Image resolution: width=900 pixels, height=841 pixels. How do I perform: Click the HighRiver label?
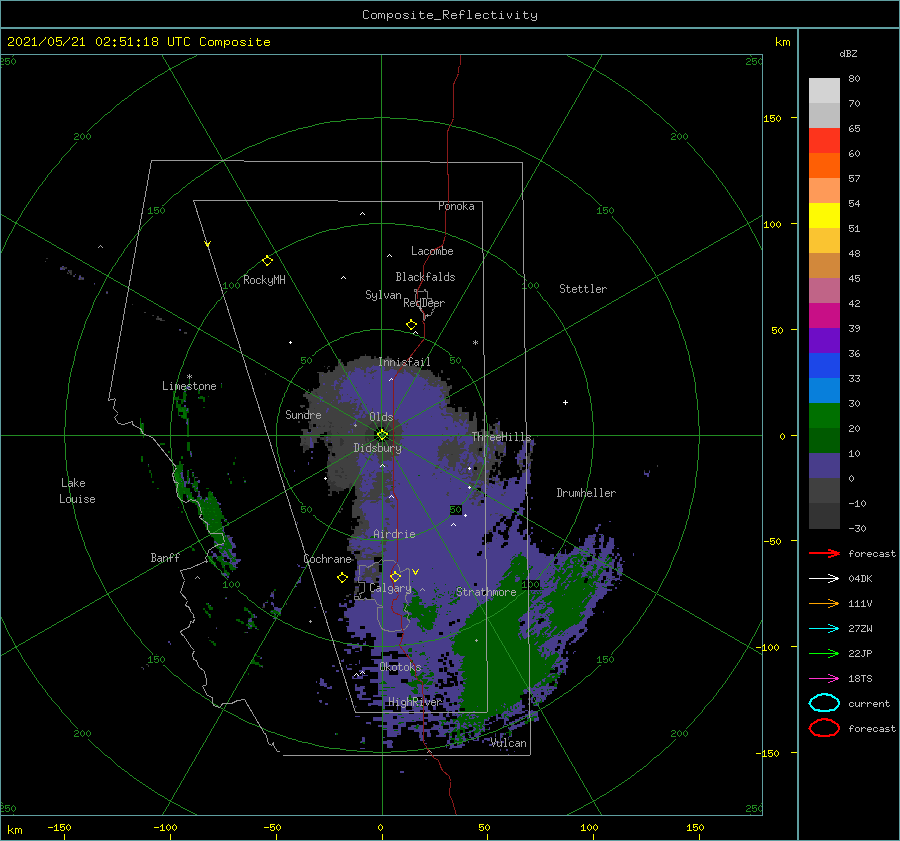point(415,702)
